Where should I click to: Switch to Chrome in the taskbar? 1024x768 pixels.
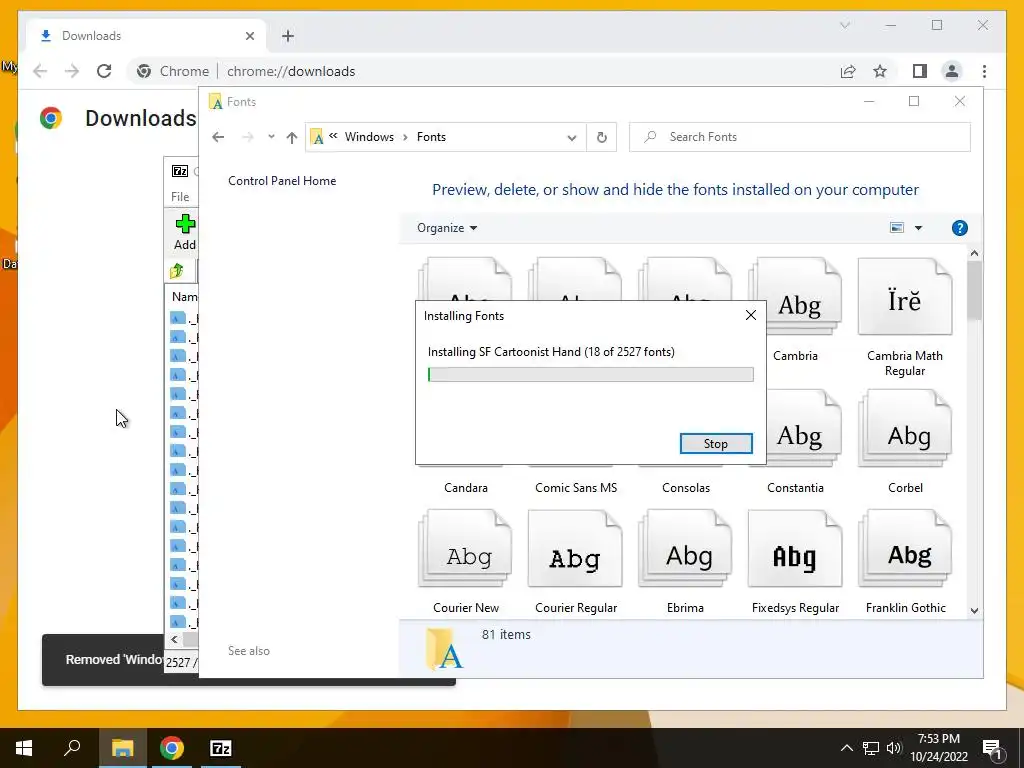[x=172, y=748]
